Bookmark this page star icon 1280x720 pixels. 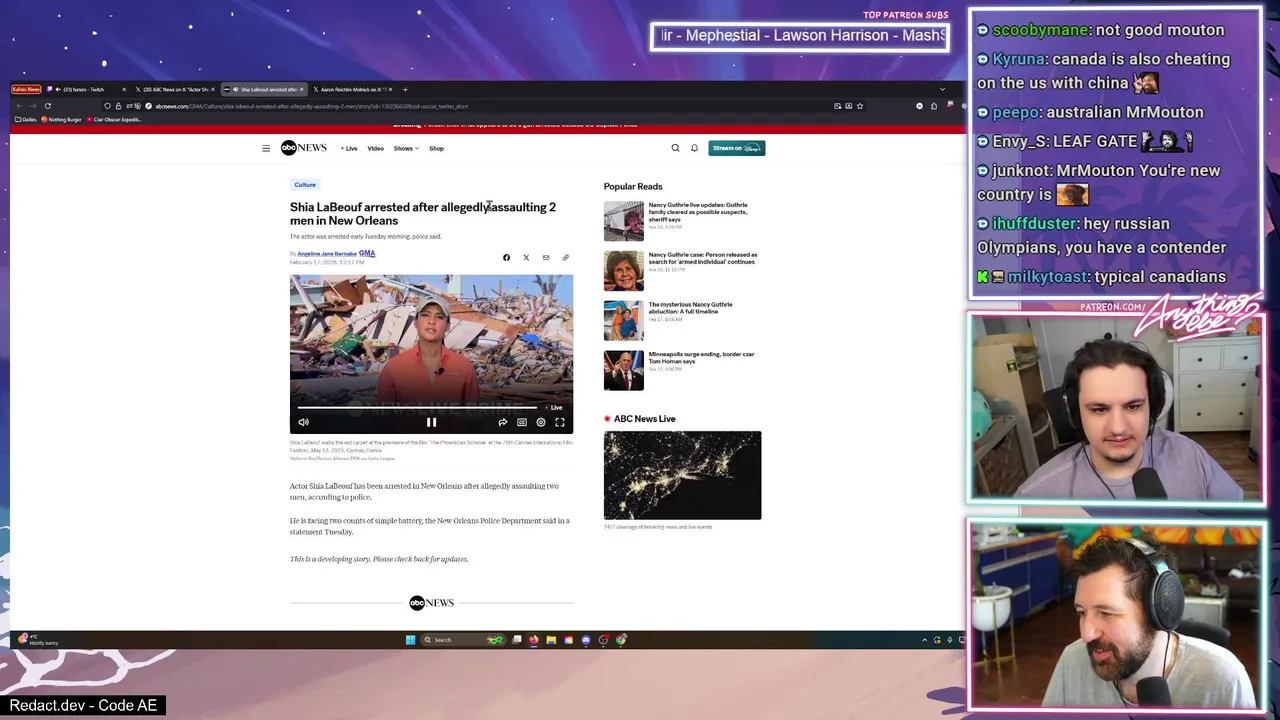pyautogui.click(x=859, y=106)
